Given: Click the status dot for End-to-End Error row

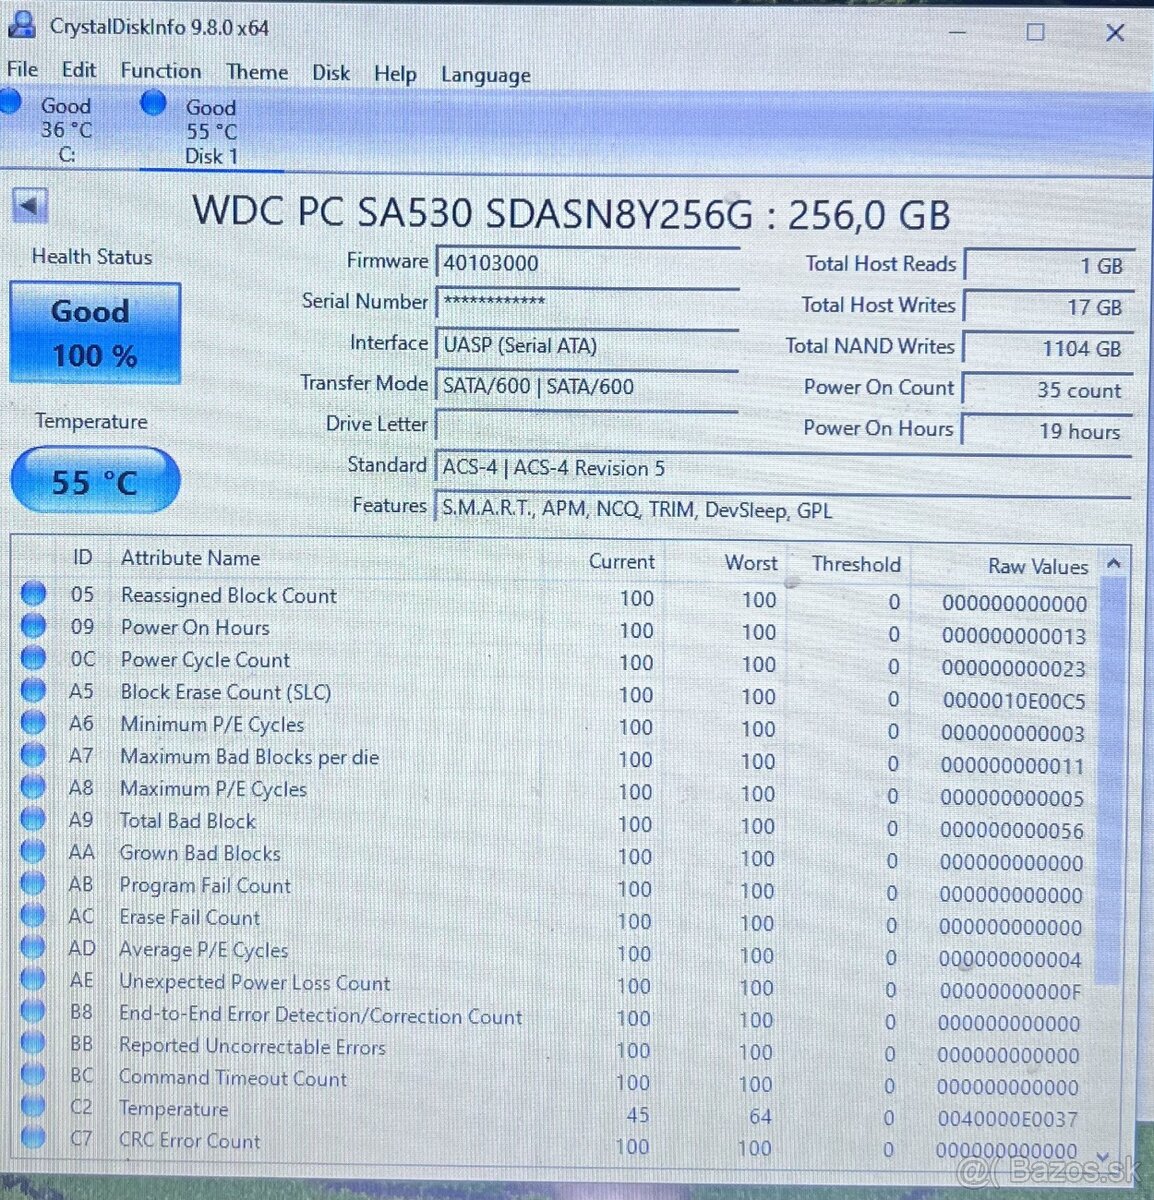Looking at the screenshot, I should 34,1011.
